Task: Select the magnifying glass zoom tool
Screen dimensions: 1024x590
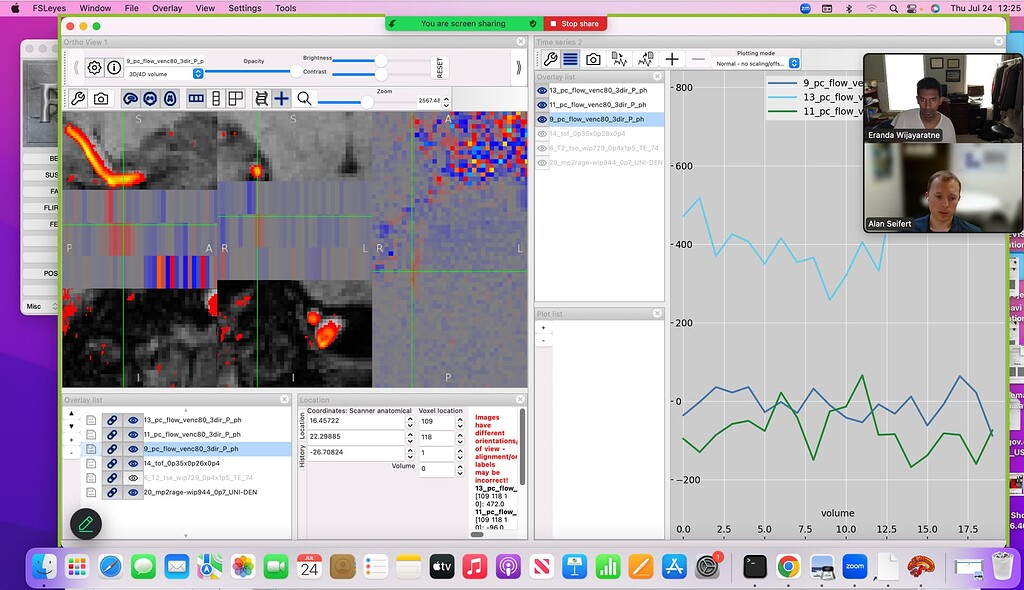Action: click(303, 100)
